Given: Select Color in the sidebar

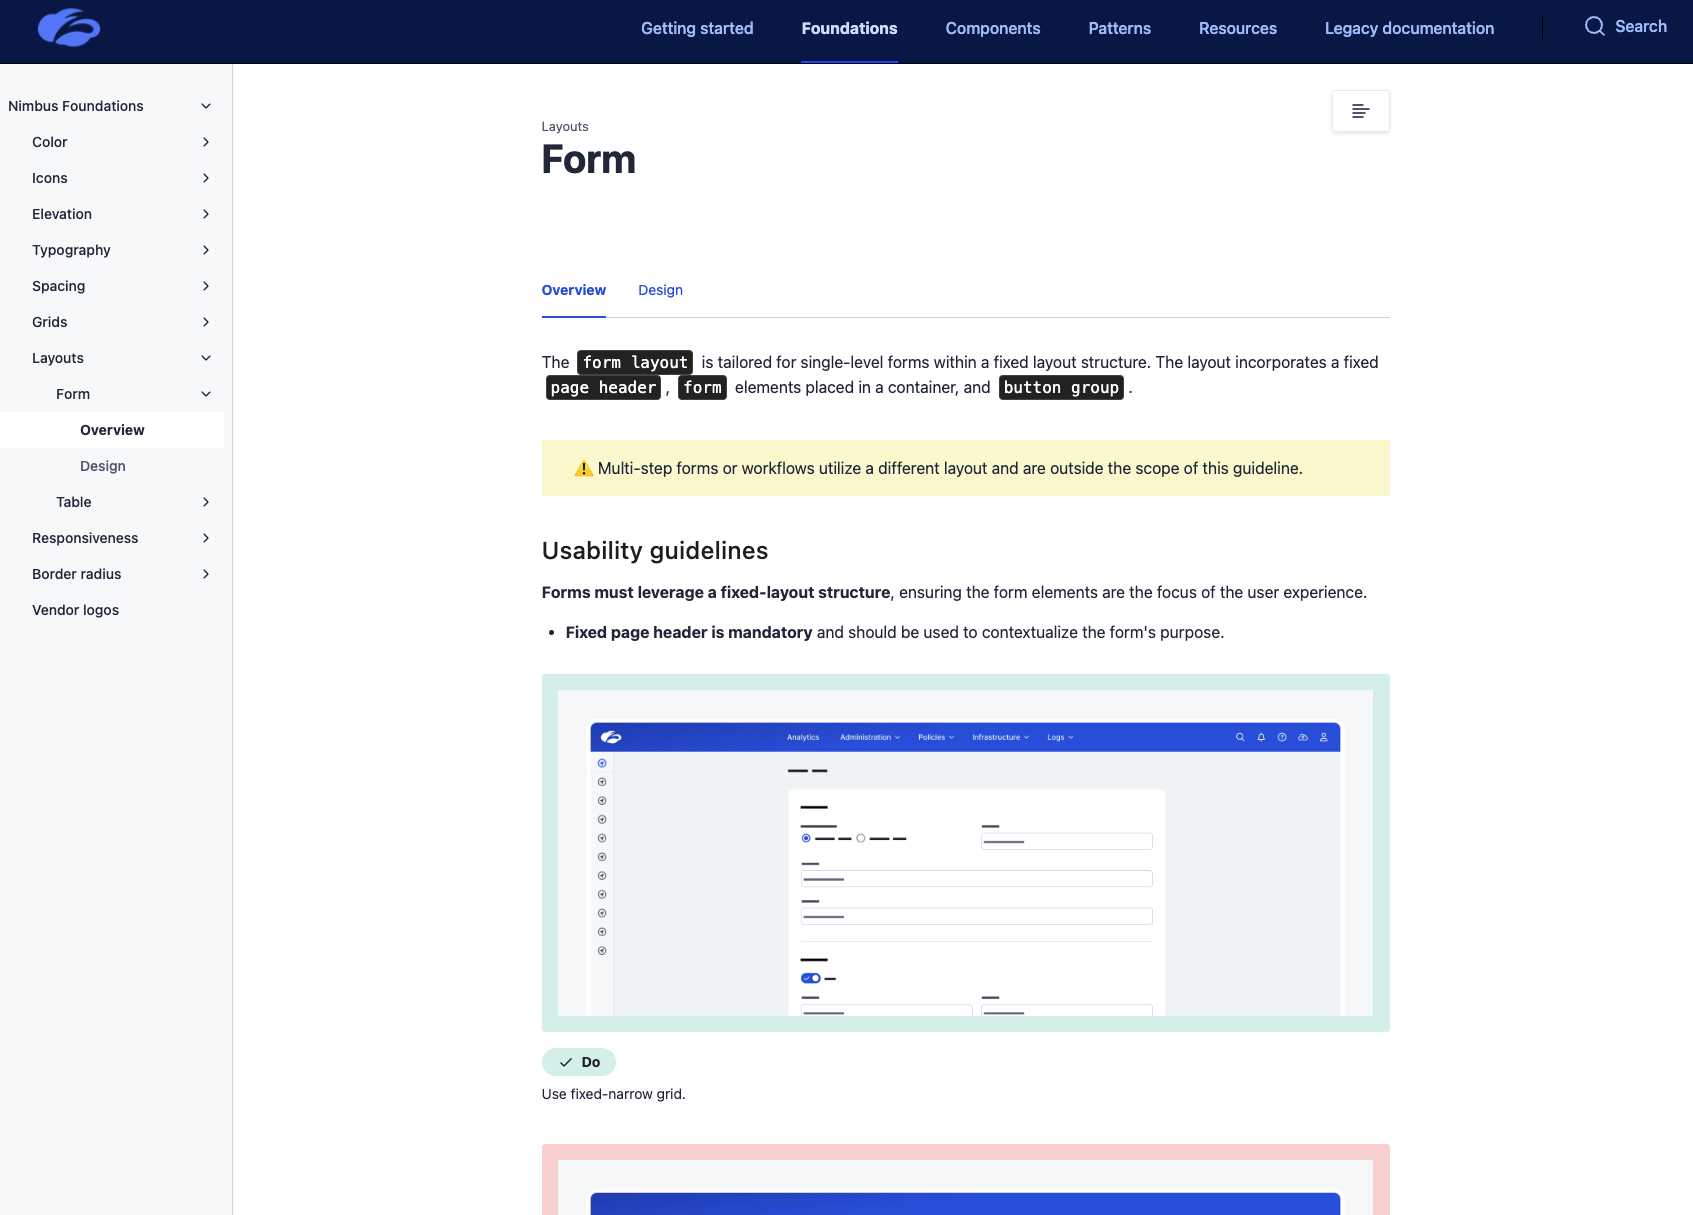Looking at the screenshot, I should tap(50, 142).
